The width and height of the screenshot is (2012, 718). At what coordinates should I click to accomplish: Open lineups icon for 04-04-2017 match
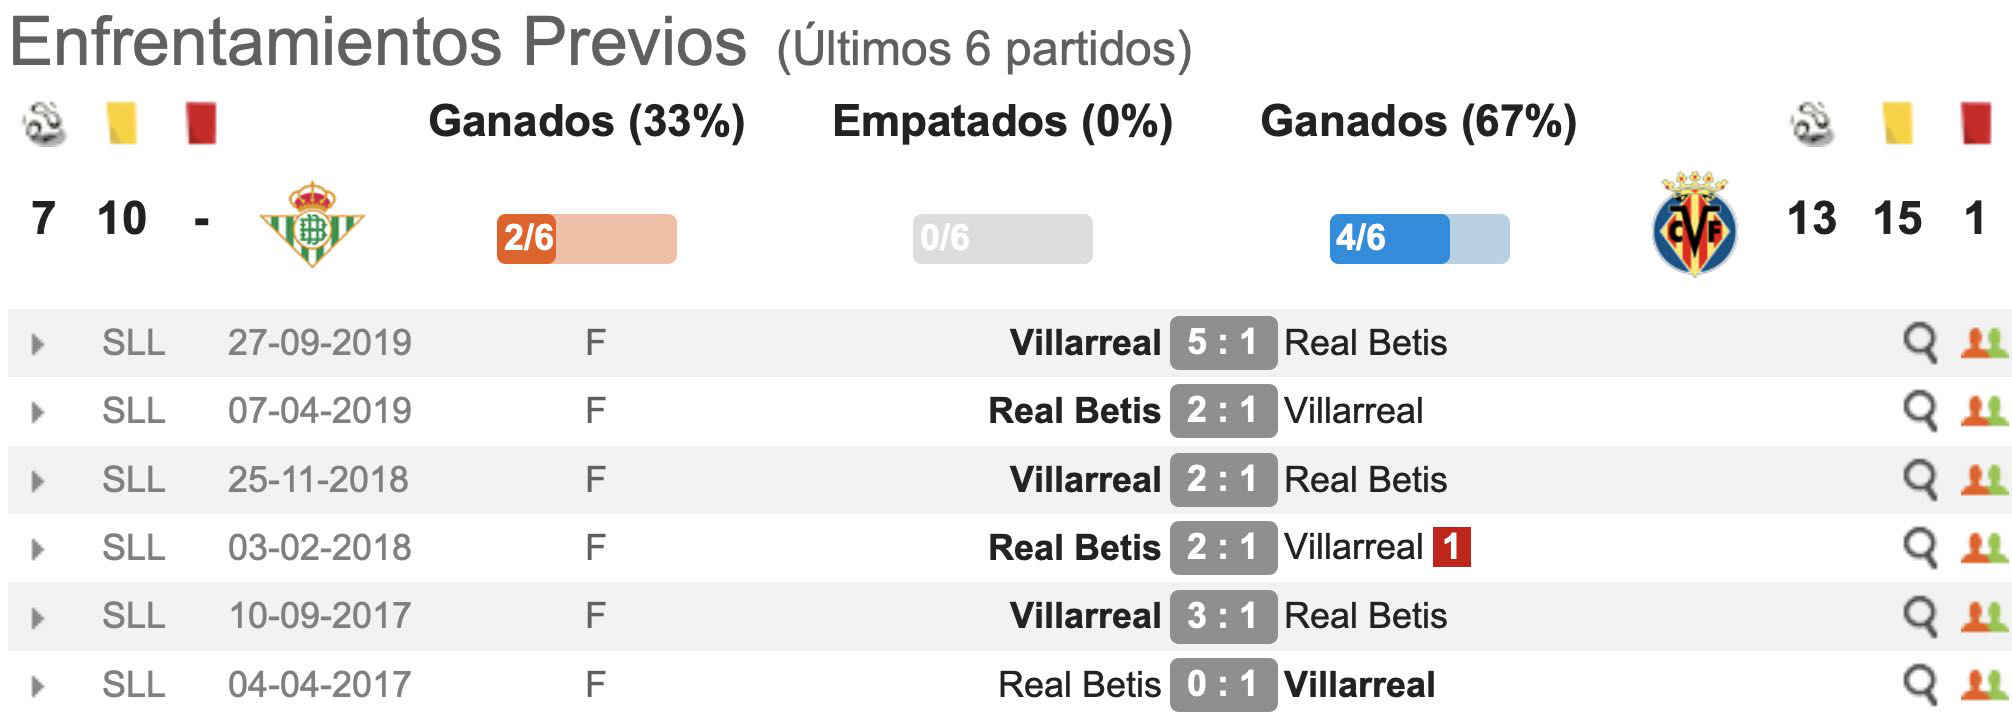click(1984, 685)
